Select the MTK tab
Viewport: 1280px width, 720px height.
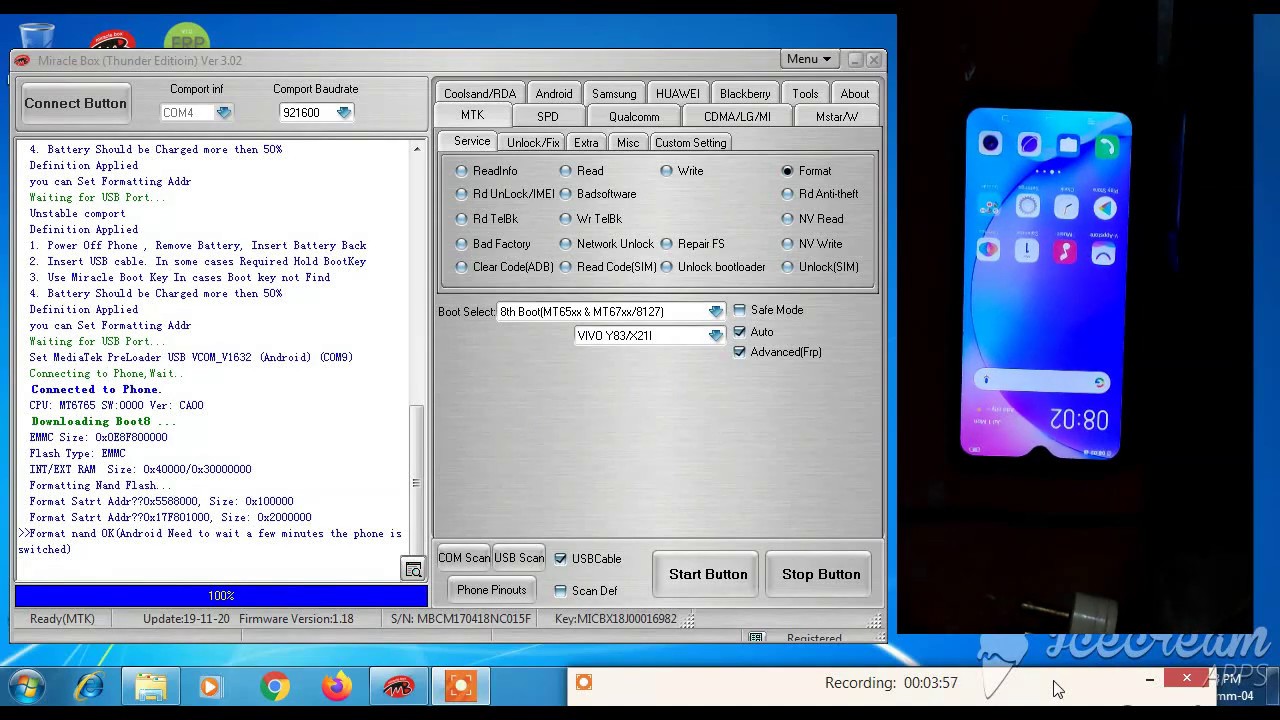(x=472, y=116)
